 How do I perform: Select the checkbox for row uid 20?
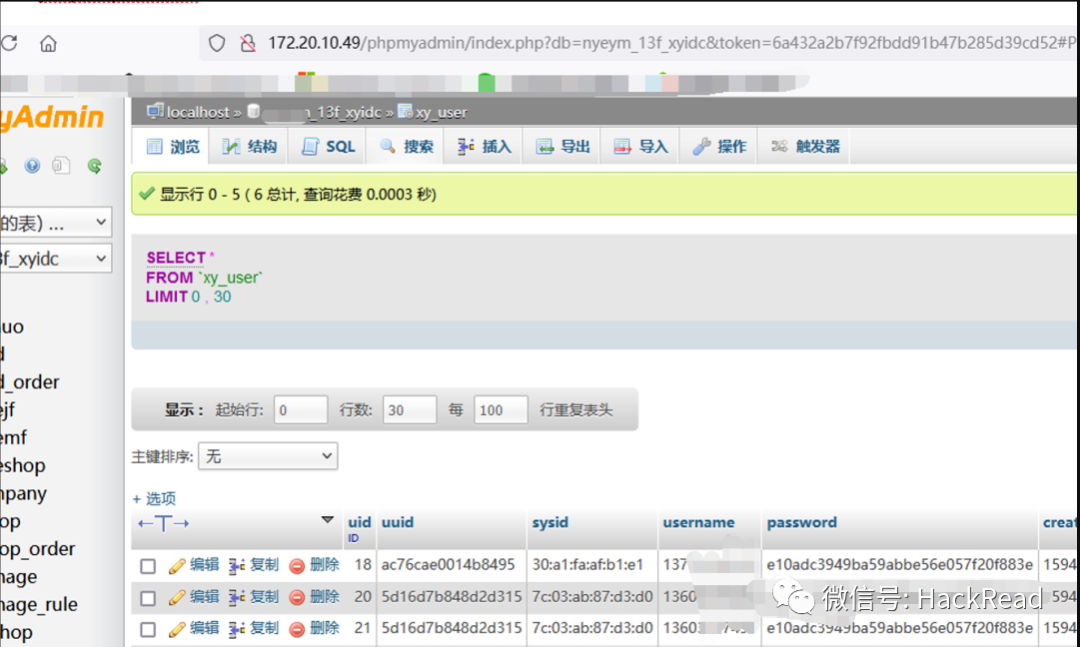point(147,597)
